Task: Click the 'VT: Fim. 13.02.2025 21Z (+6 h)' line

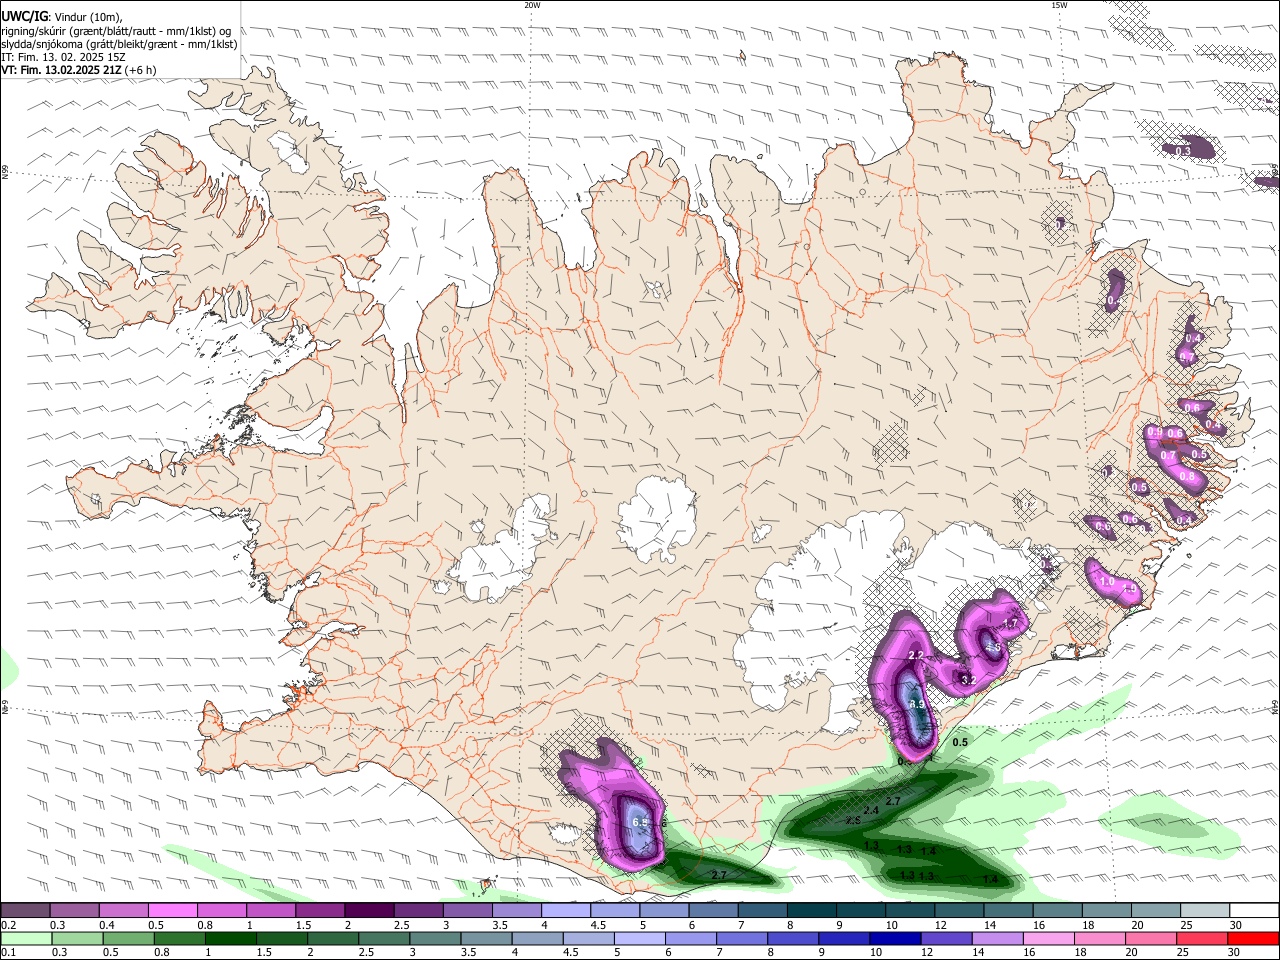Action: tap(76, 70)
